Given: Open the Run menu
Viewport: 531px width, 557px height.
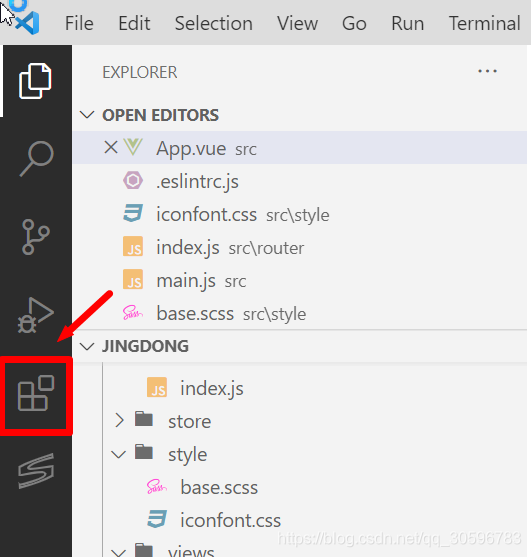Looking at the screenshot, I should coord(408,23).
